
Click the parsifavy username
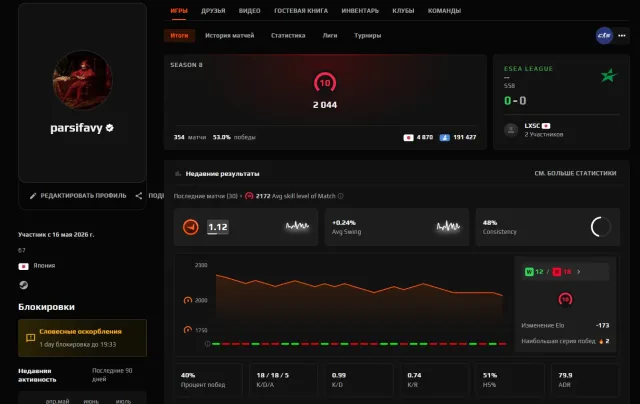76,128
